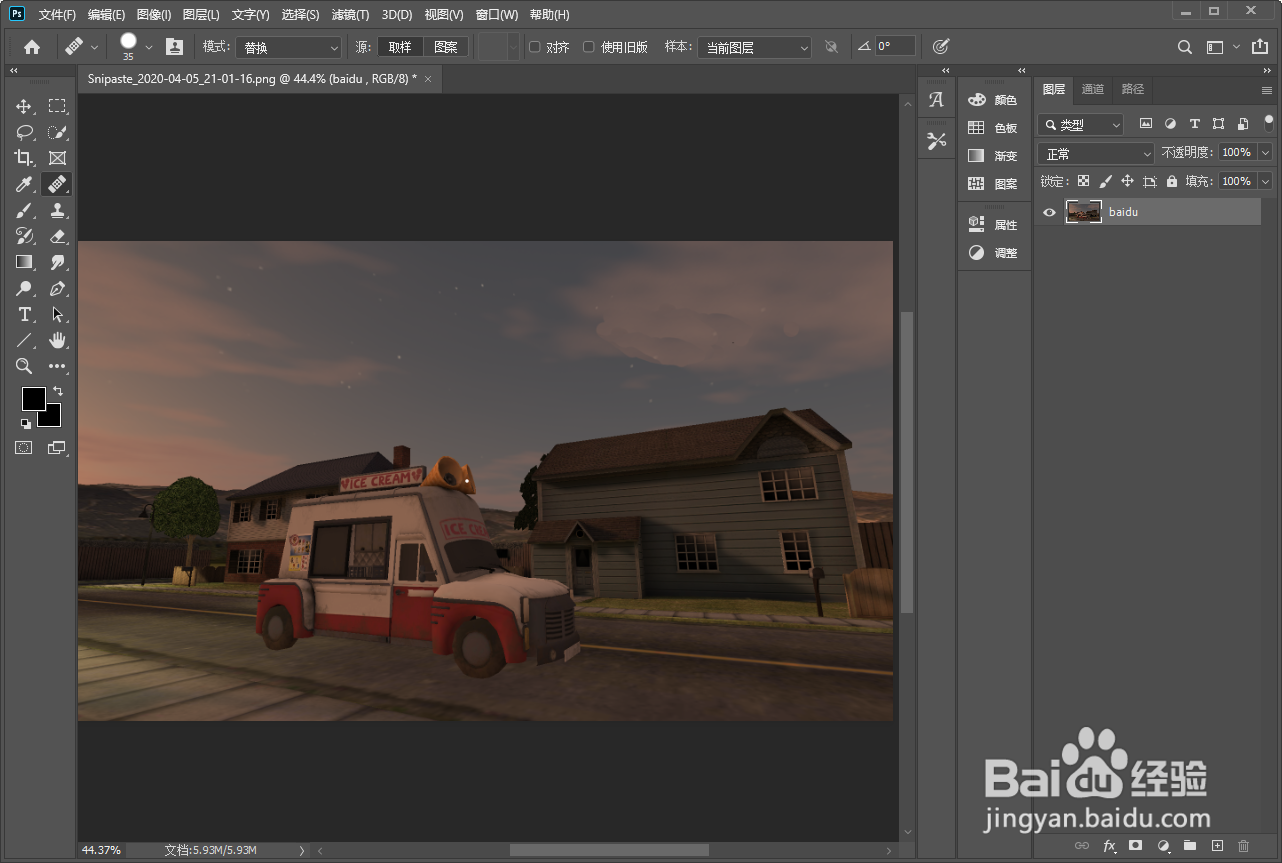Enable the 对齐 checkbox
This screenshot has height=863, width=1282.
(535, 47)
